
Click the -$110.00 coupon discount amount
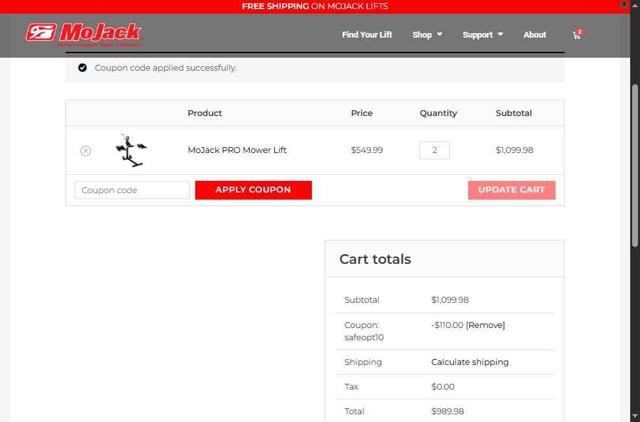pos(447,325)
